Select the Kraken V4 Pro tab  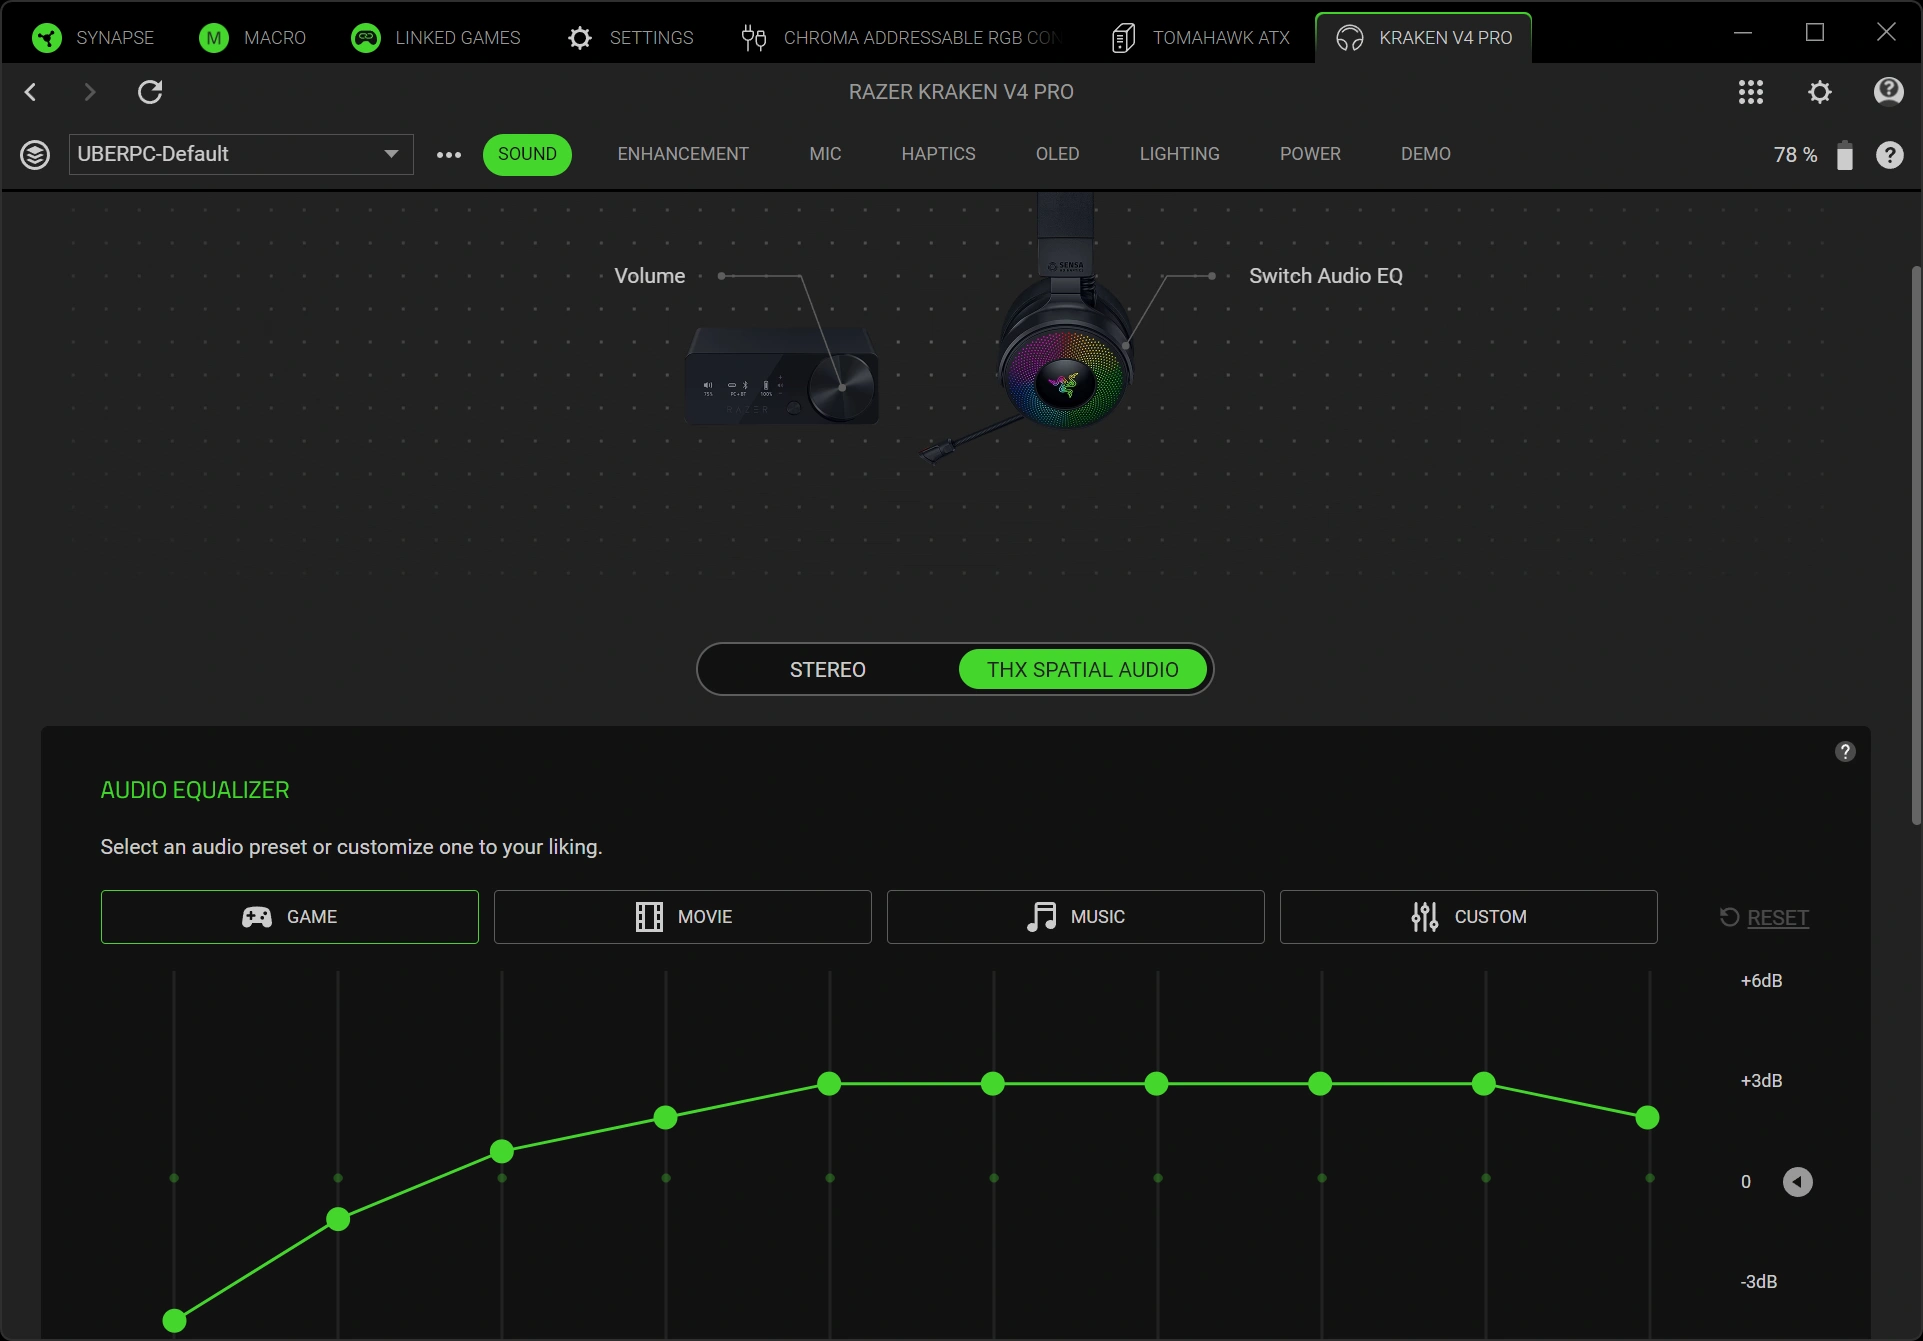tap(1424, 38)
